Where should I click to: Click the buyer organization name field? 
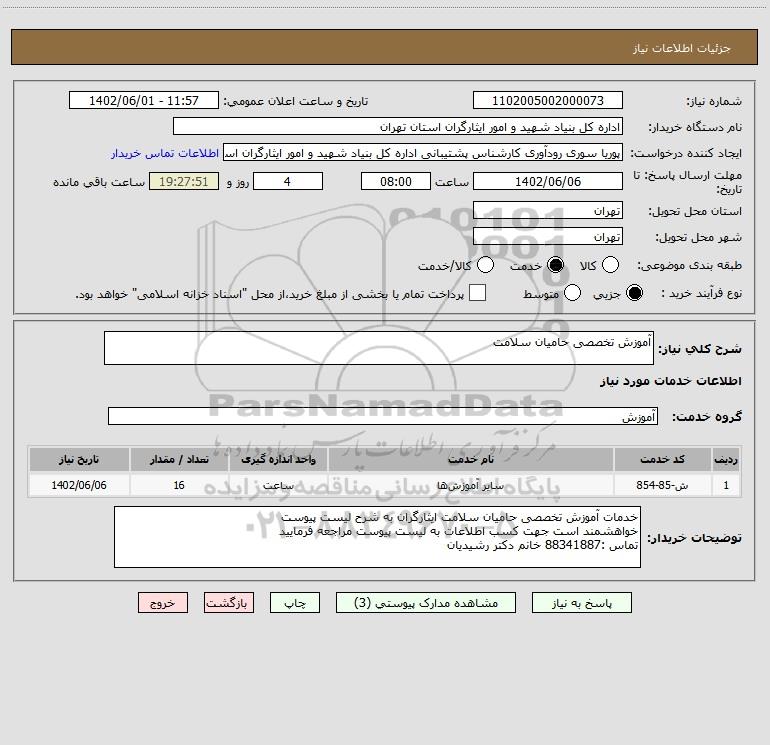coord(398,126)
